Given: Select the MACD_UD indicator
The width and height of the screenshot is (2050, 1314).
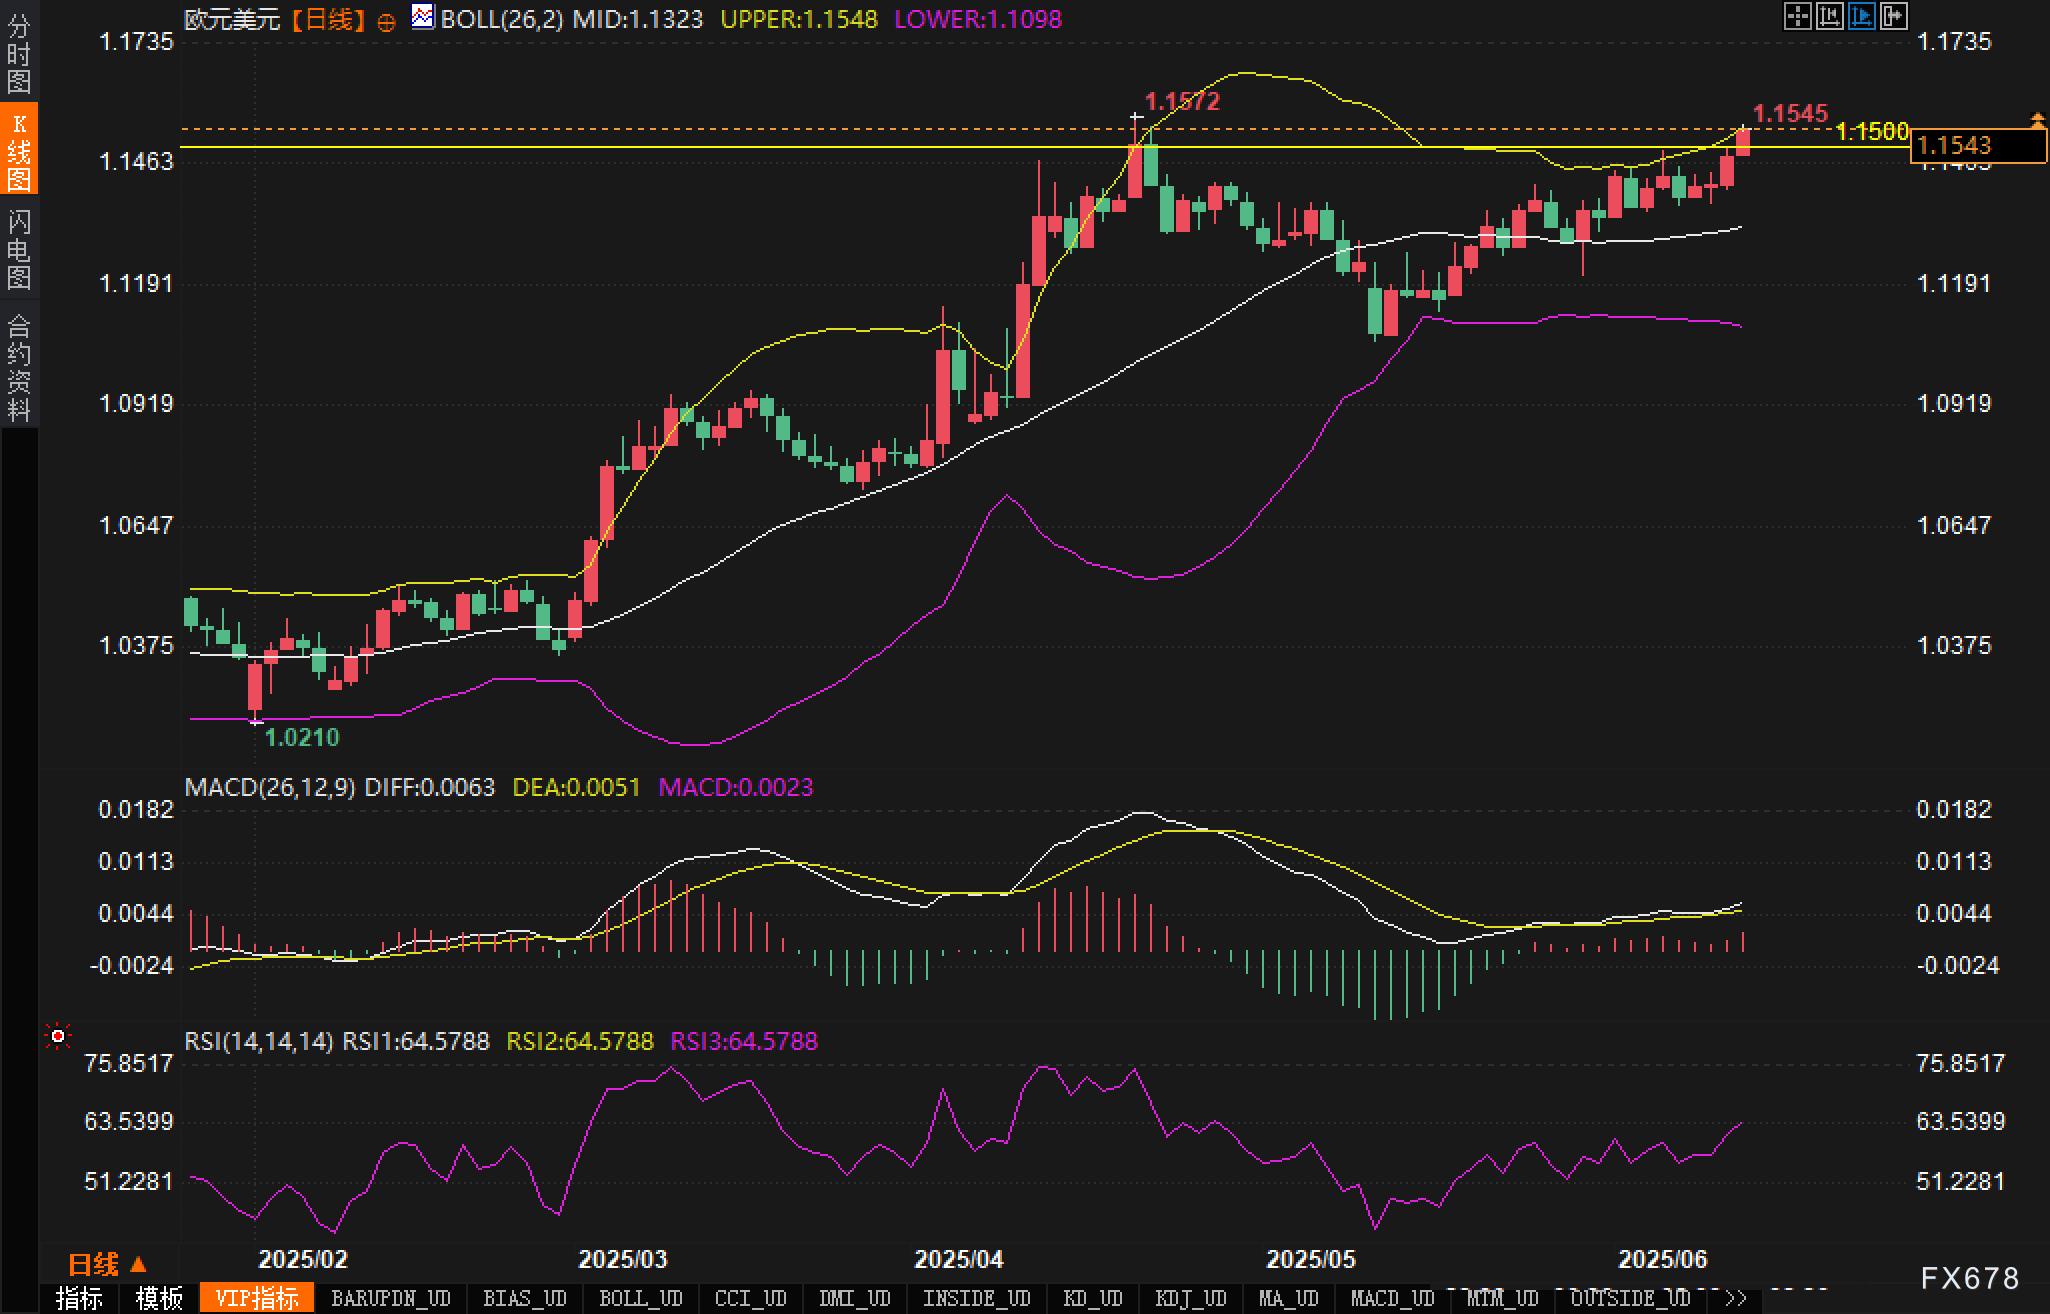Looking at the screenshot, I should click(x=1392, y=1298).
